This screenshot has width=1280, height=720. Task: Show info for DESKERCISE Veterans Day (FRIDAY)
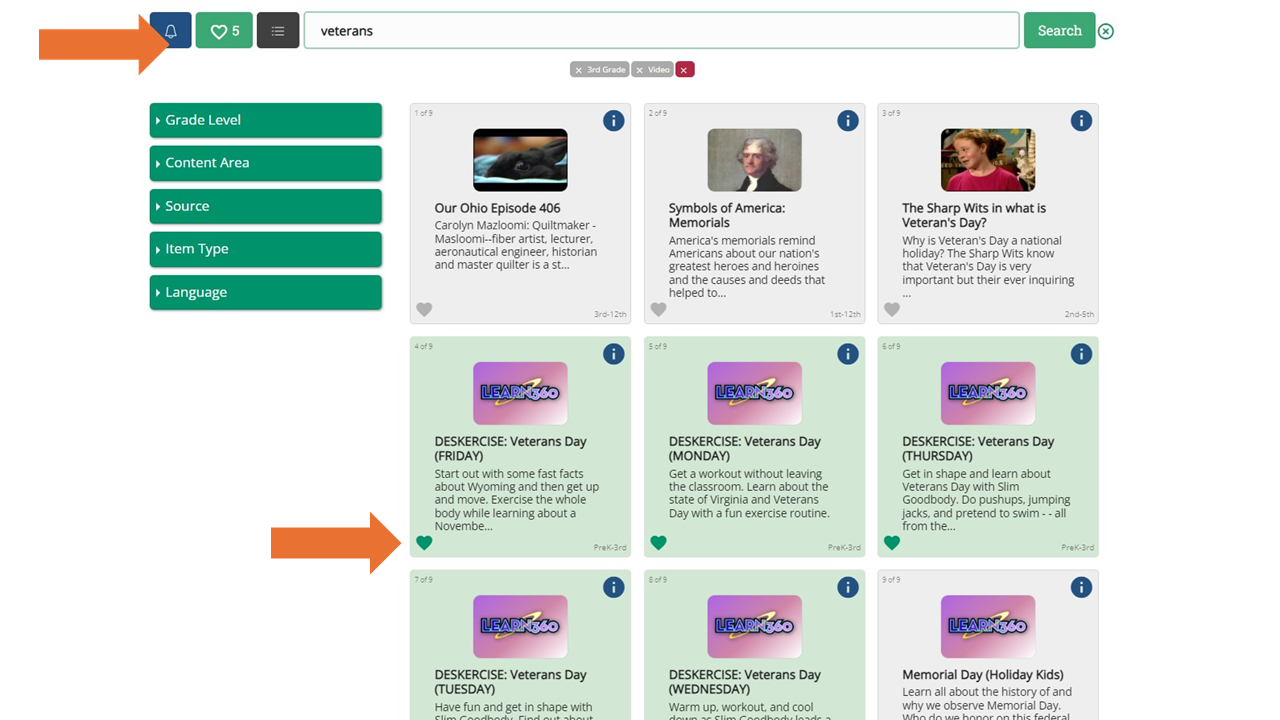pyautogui.click(x=614, y=354)
